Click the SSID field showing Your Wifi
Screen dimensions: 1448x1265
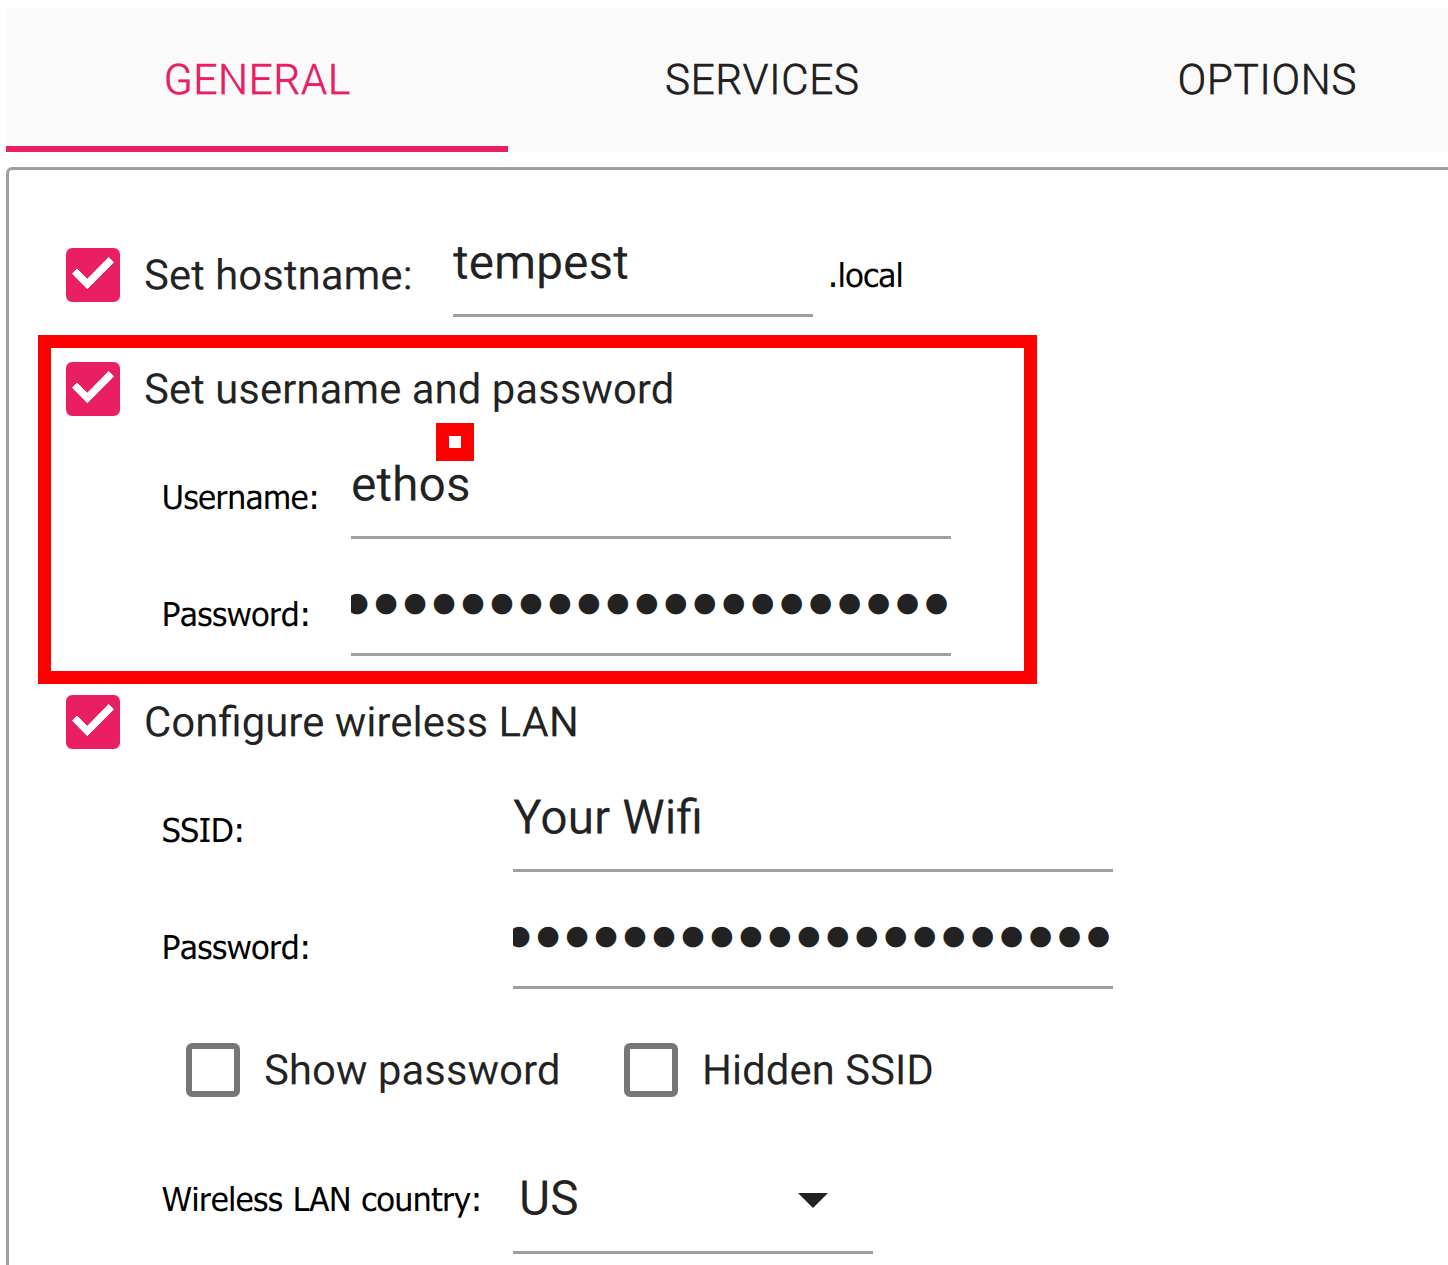pyautogui.click(x=811, y=820)
